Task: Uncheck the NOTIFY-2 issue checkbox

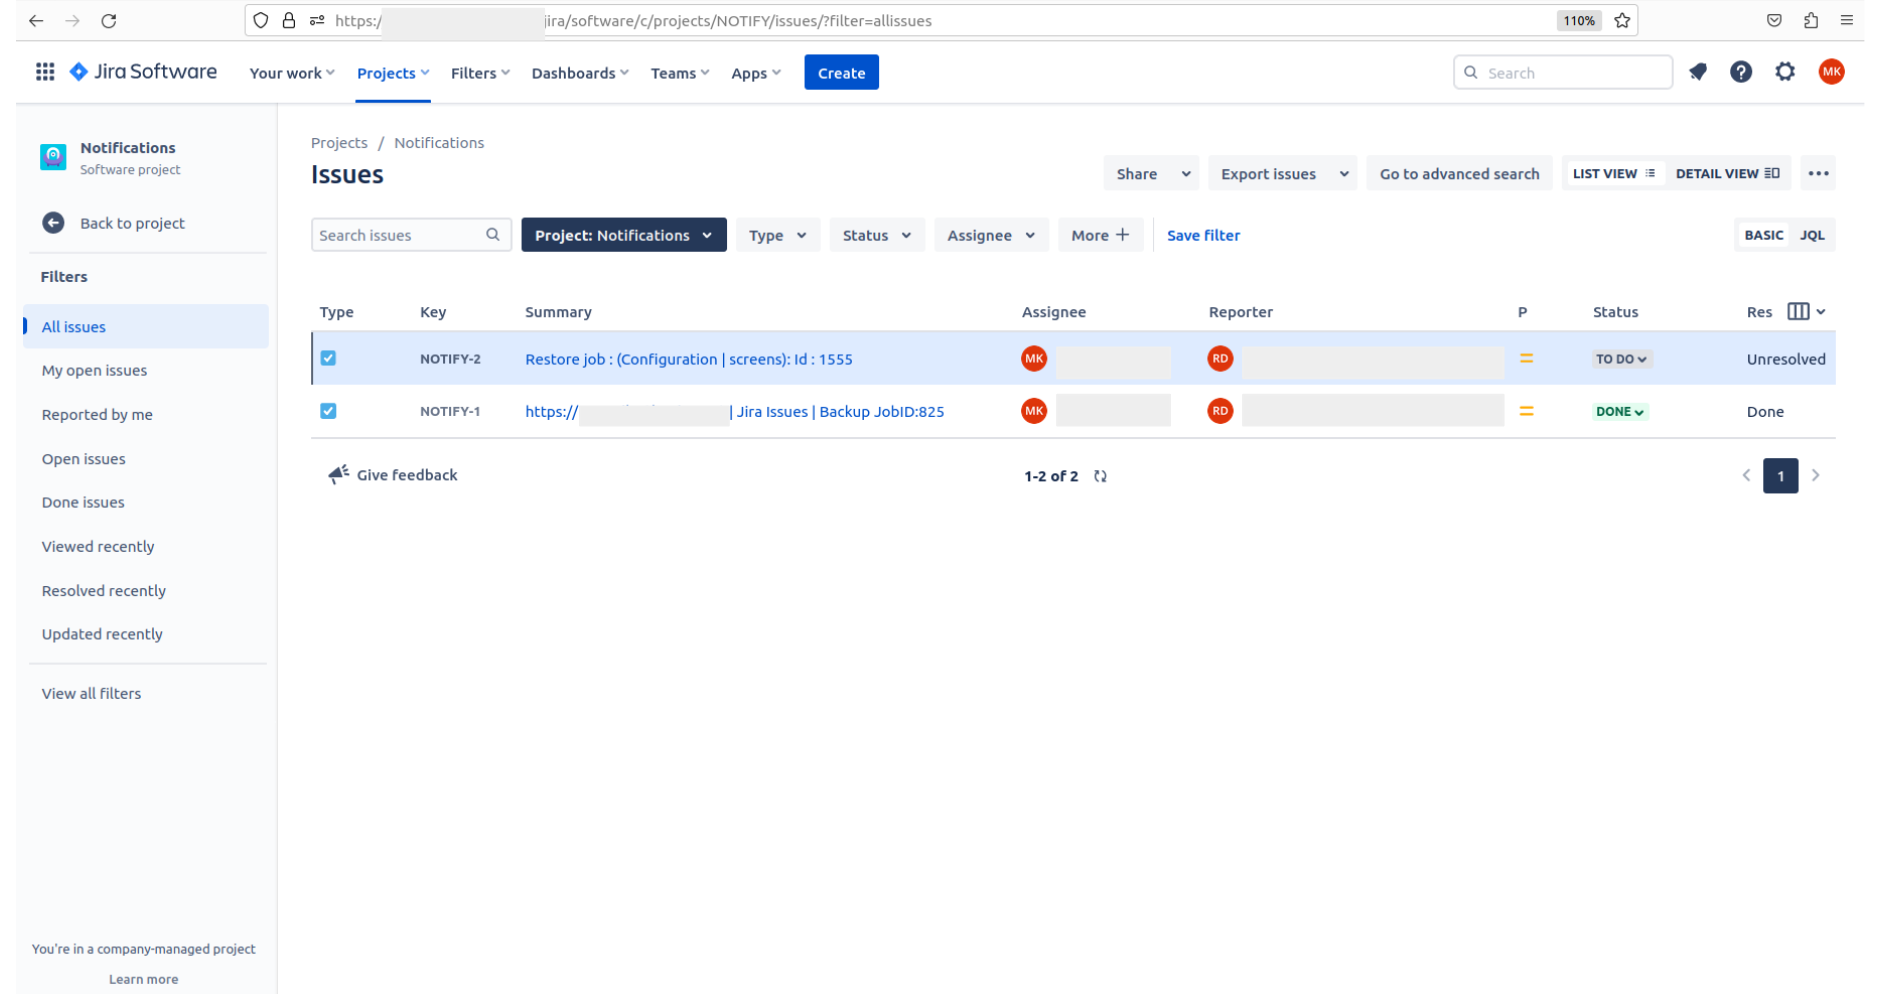Action: pos(328,358)
